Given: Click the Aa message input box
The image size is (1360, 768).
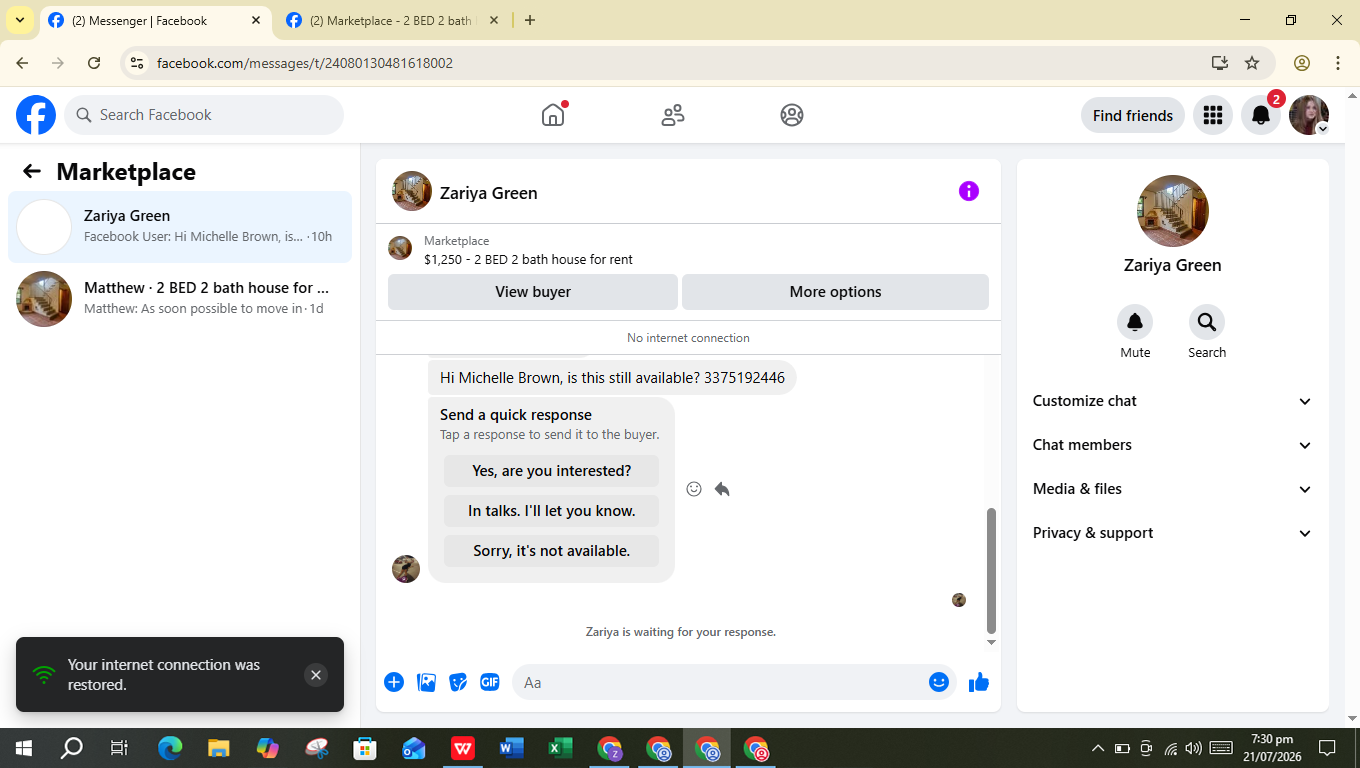Looking at the screenshot, I should click(x=735, y=682).
